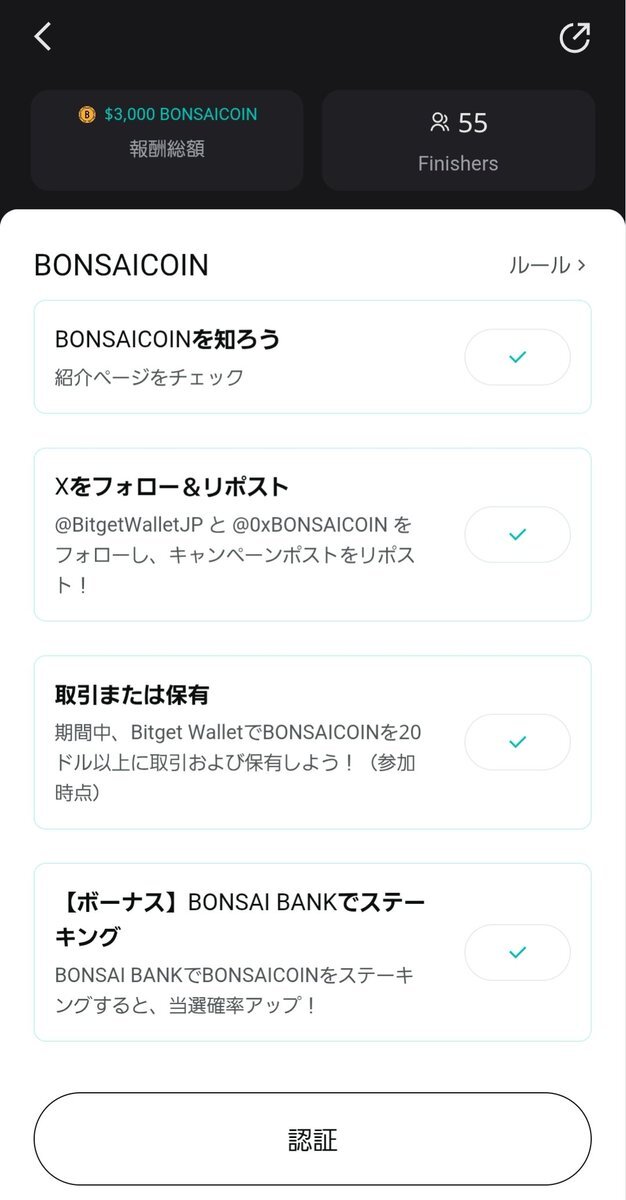This screenshot has height=1200, width=626.
Task: Tap checkmark for Xをフォロー＆リポスト task
Action: [517, 535]
